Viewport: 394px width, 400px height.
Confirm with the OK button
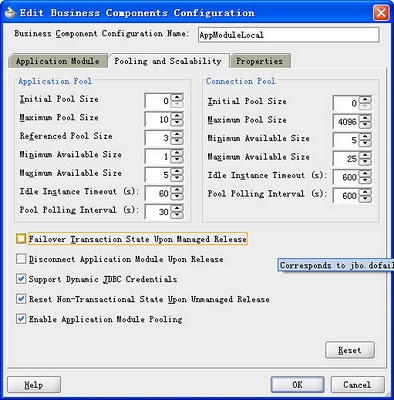pos(297,385)
